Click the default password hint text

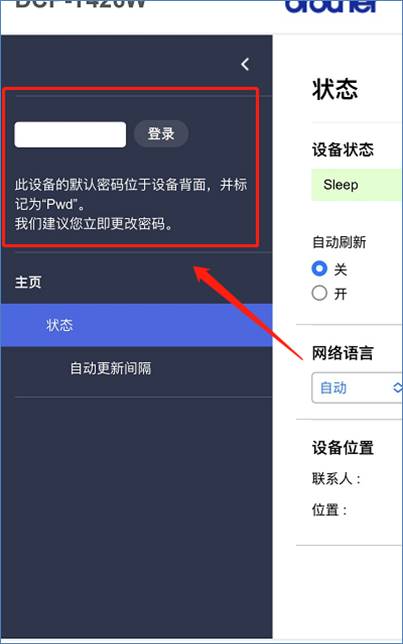click(131, 204)
